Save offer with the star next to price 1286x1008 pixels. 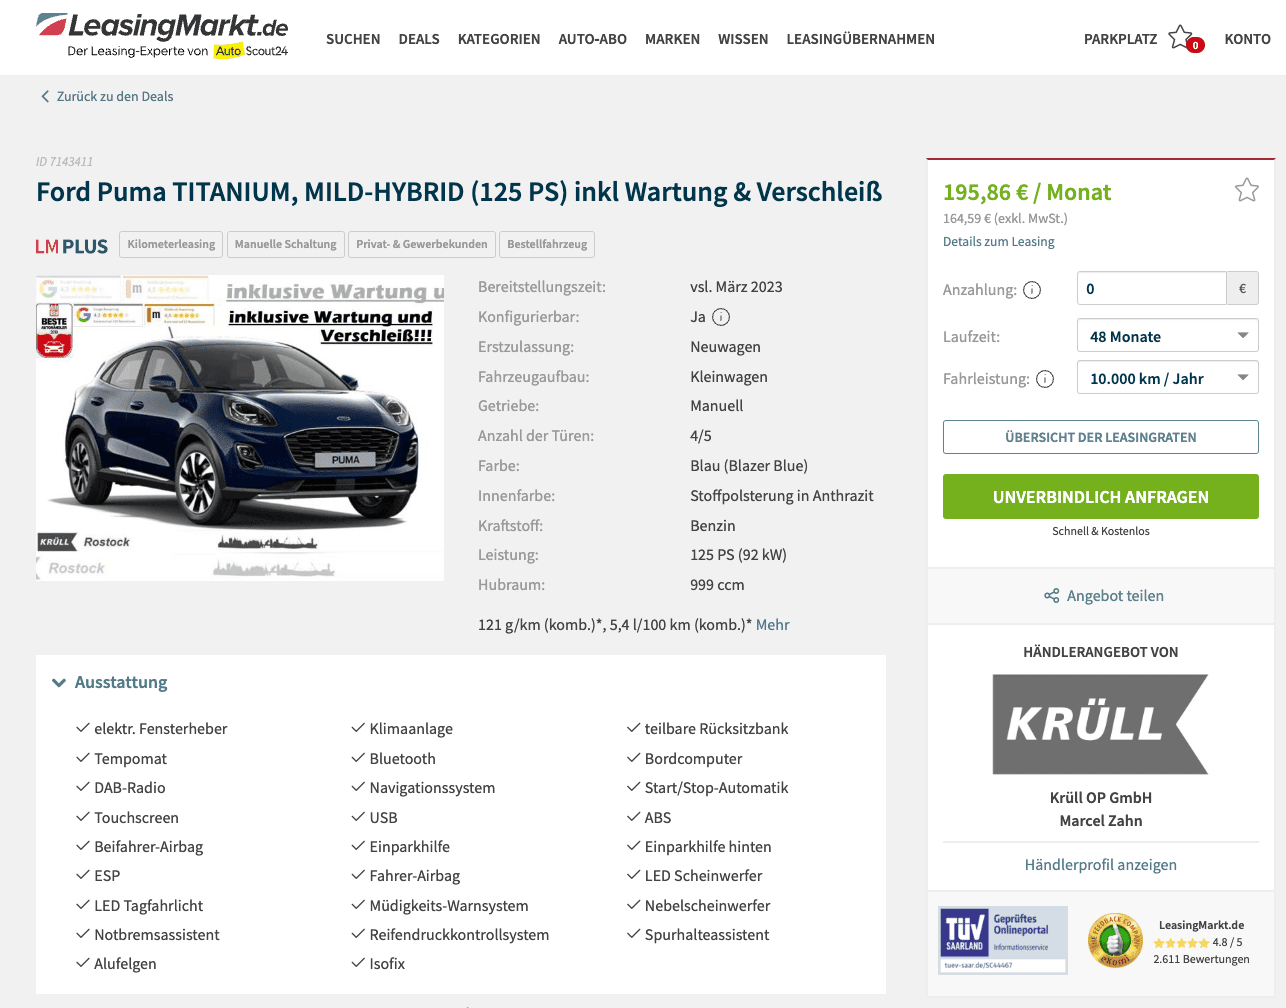(x=1246, y=190)
